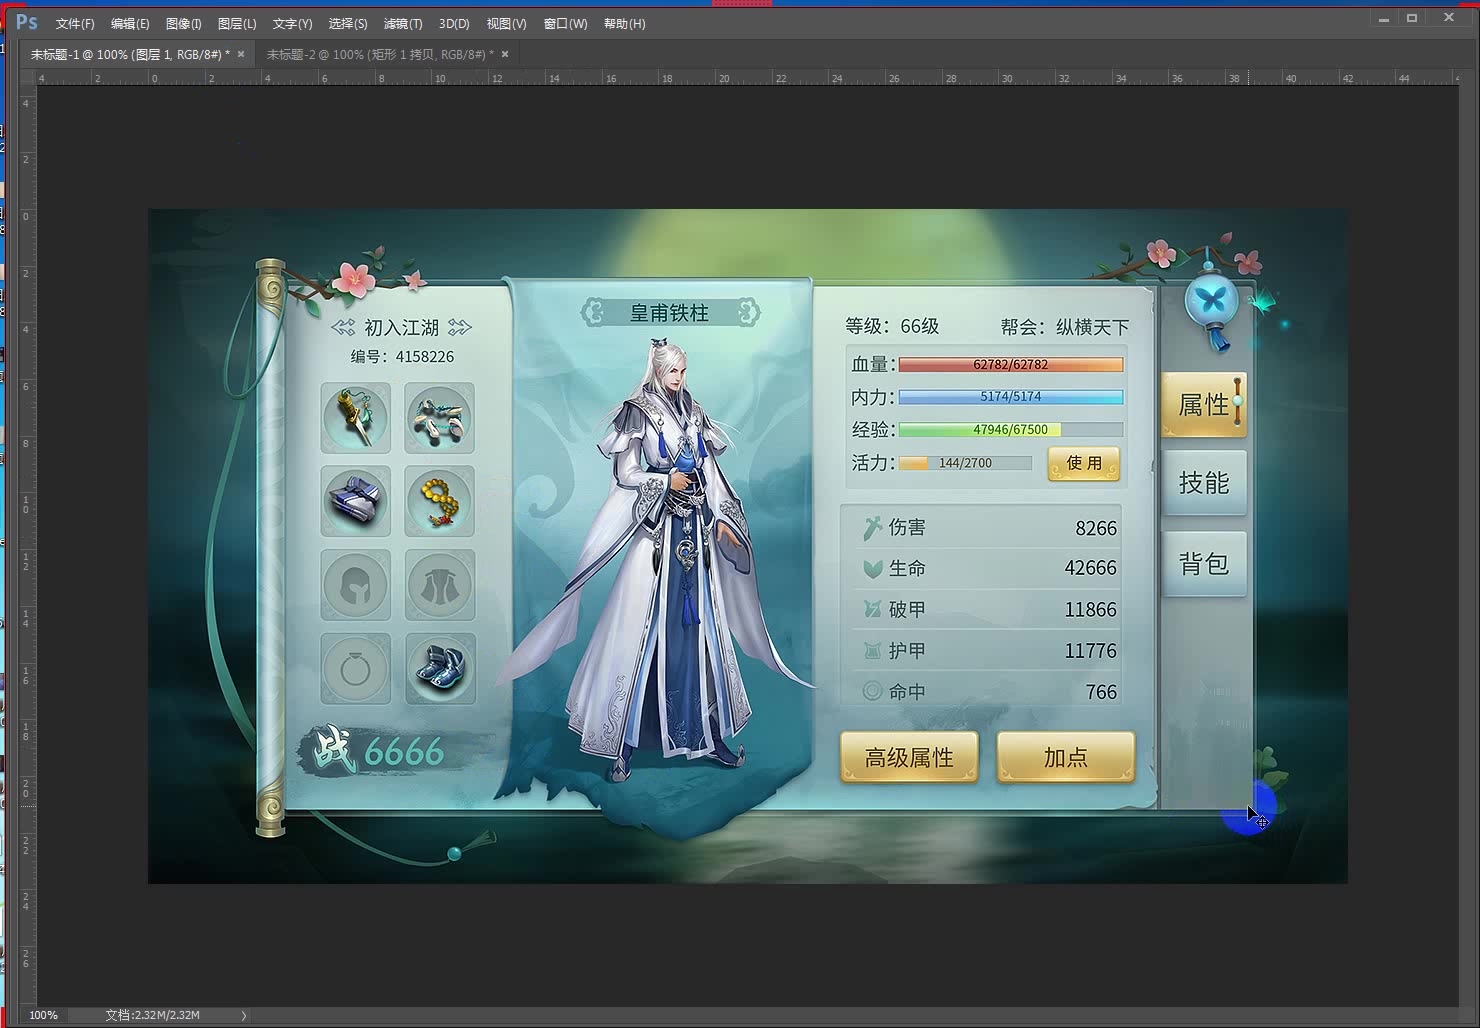Open the 视图(V) menu
The width and height of the screenshot is (1480, 1028).
pyautogui.click(x=506, y=23)
